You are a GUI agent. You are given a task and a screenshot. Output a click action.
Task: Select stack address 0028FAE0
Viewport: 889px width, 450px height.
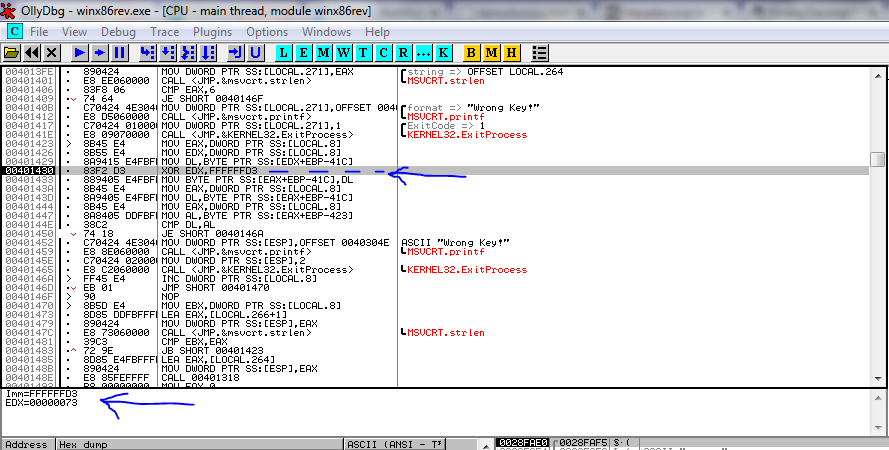[522, 442]
